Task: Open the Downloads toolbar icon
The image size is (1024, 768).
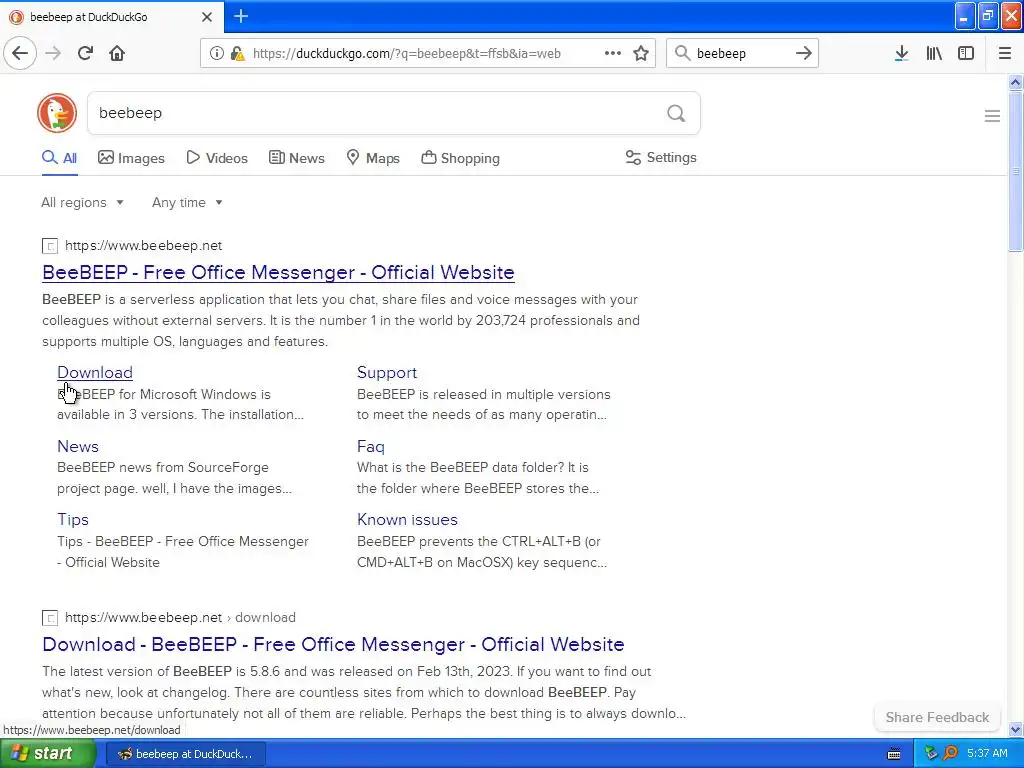Action: click(901, 53)
